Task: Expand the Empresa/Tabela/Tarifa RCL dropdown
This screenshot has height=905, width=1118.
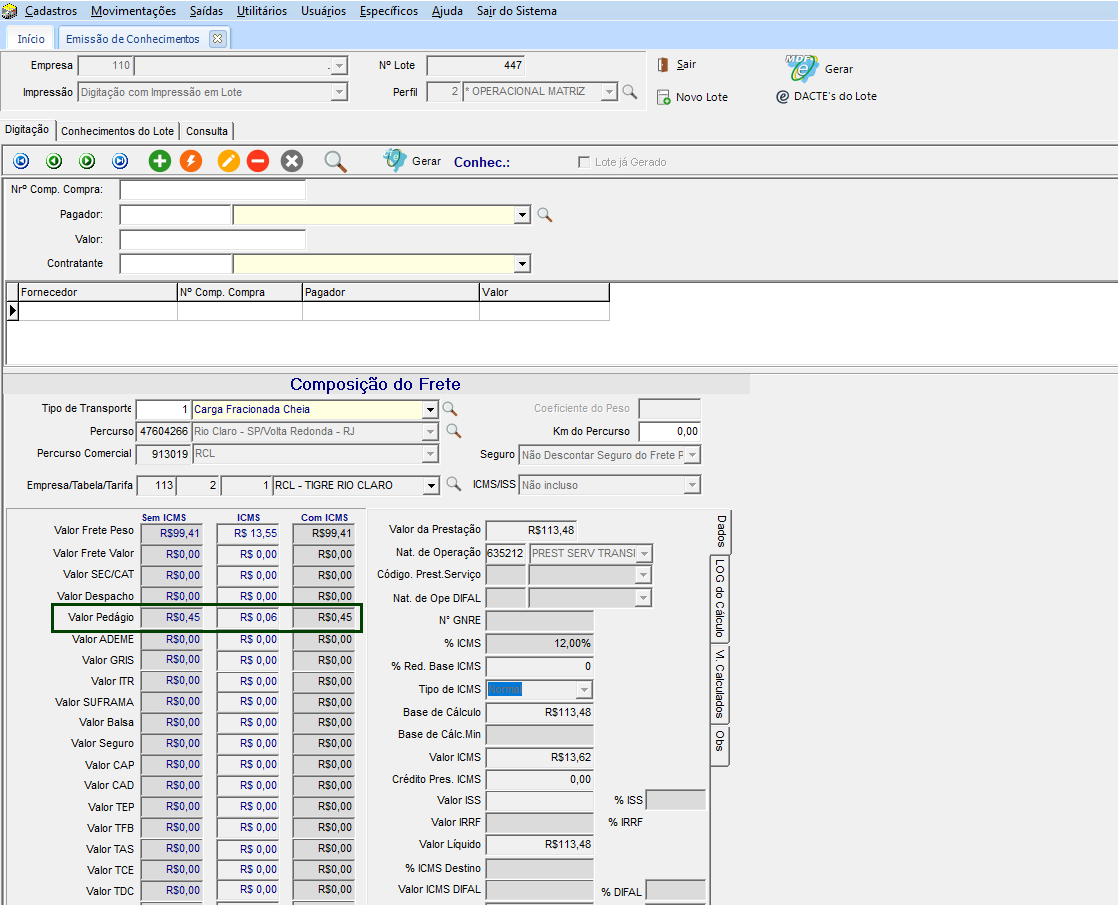Action: (x=430, y=485)
